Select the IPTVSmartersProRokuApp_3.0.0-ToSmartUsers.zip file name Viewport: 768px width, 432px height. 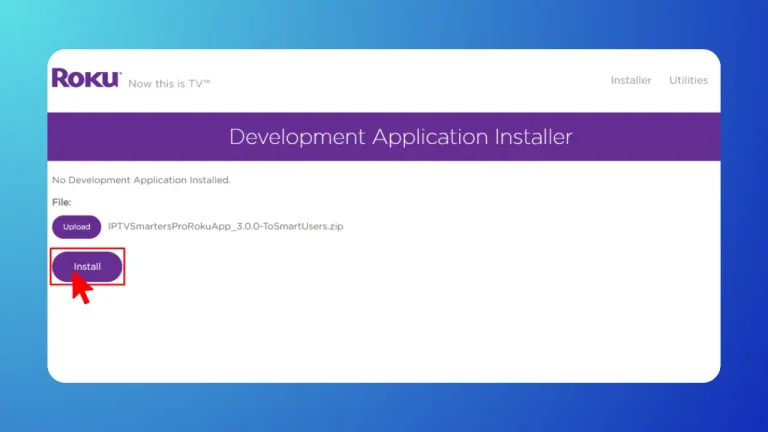click(225, 226)
